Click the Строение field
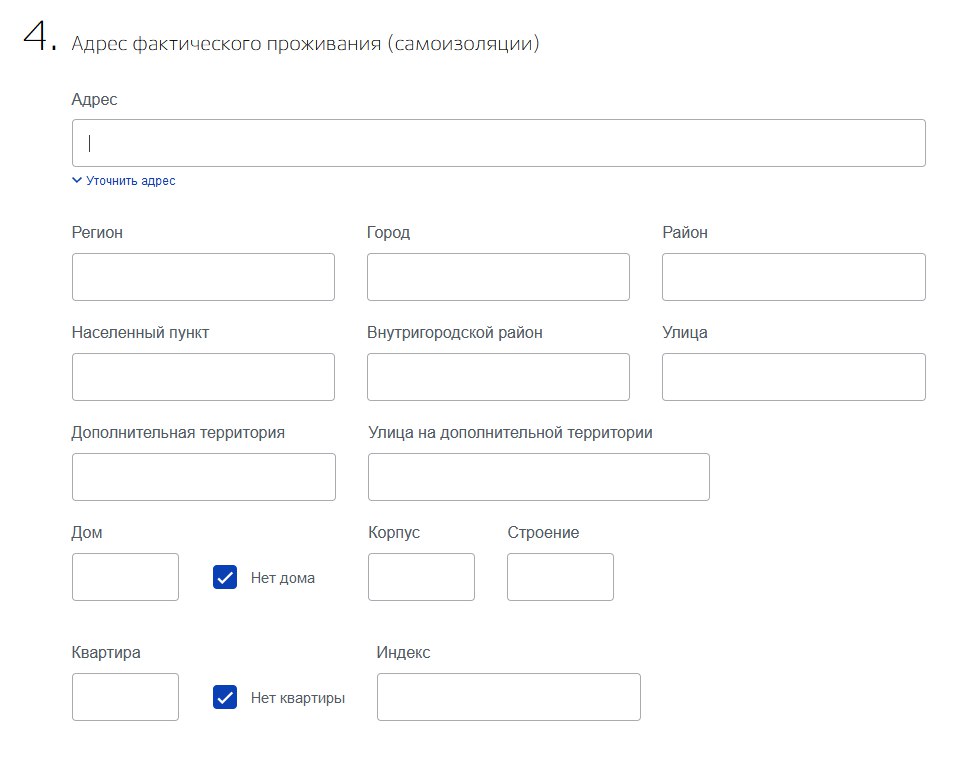The width and height of the screenshot is (978, 774). point(561,577)
